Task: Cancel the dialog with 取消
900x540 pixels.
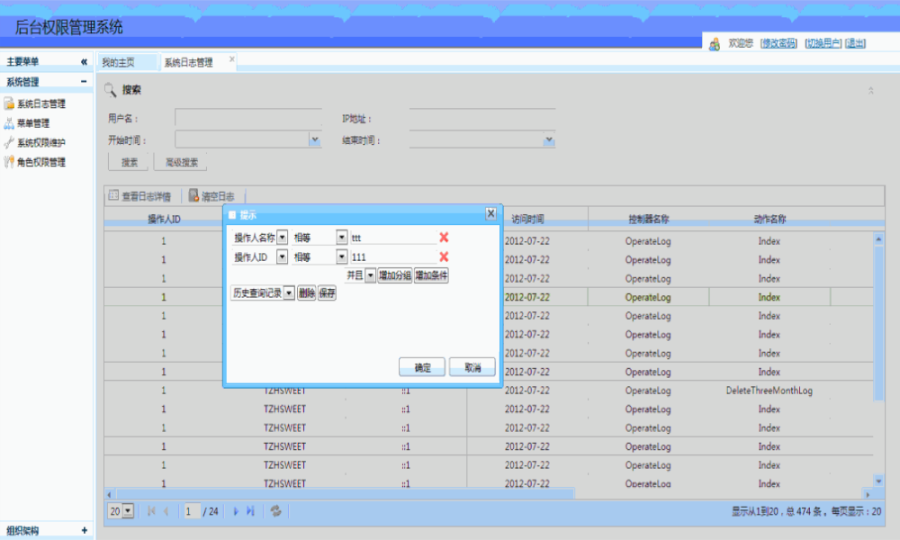Action: click(x=472, y=367)
